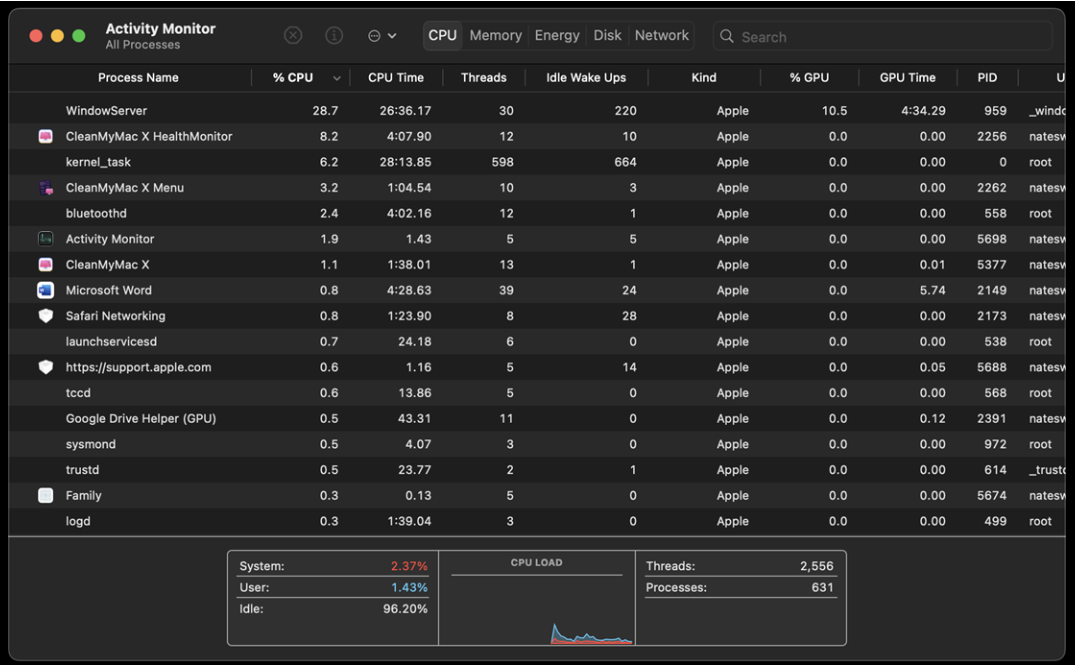The image size is (1075, 665).
Task: Sort by Kind column header
Action: coord(703,77)
